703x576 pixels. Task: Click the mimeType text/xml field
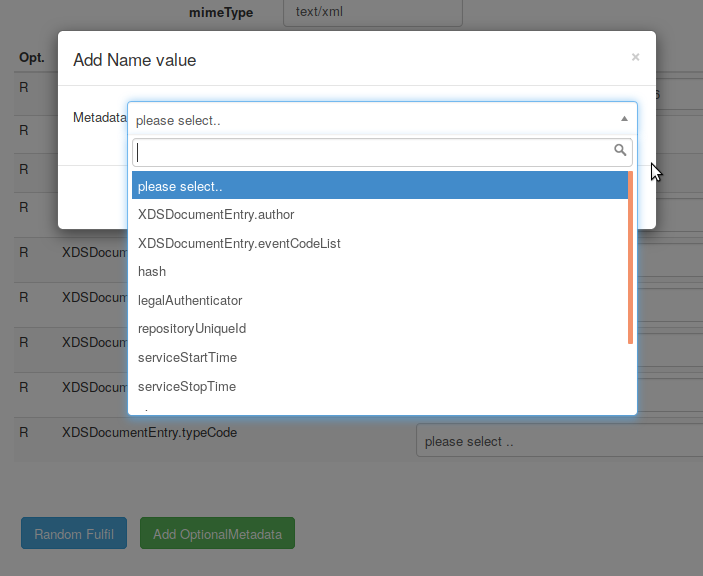click(372, 13)
